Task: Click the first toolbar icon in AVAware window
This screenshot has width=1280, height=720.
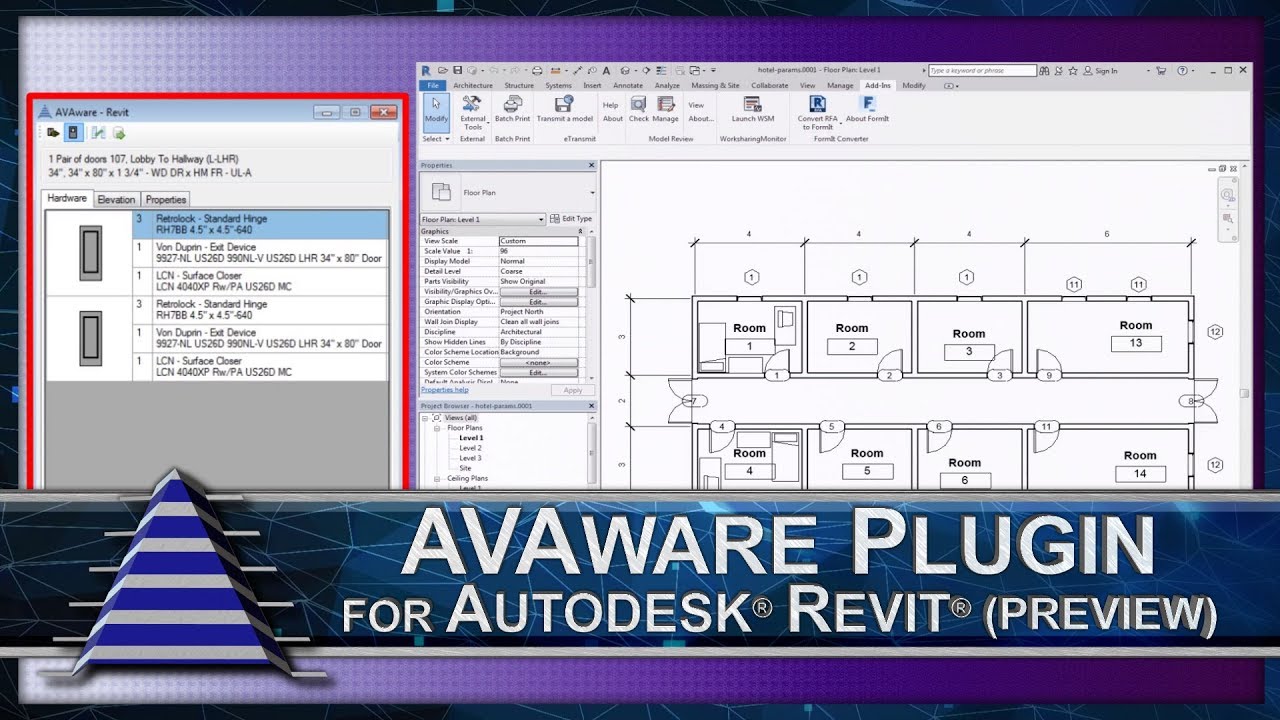Action: (x=53, y=133)
